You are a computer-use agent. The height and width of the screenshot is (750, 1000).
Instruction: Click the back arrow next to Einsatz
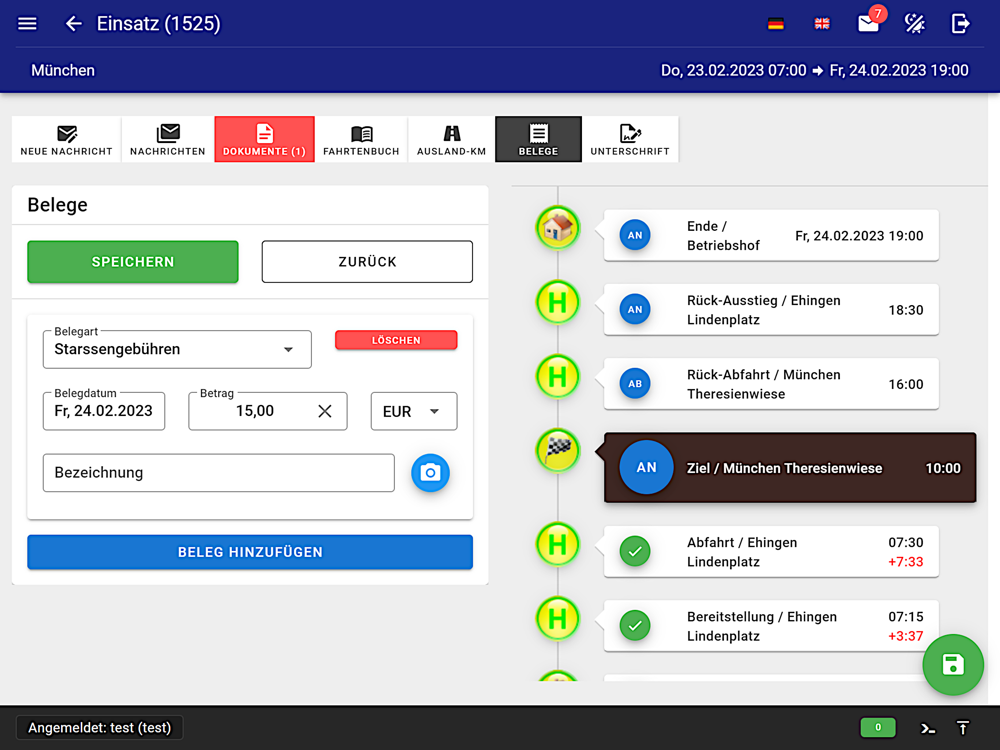pyautogui.click(x=73, y=24)
